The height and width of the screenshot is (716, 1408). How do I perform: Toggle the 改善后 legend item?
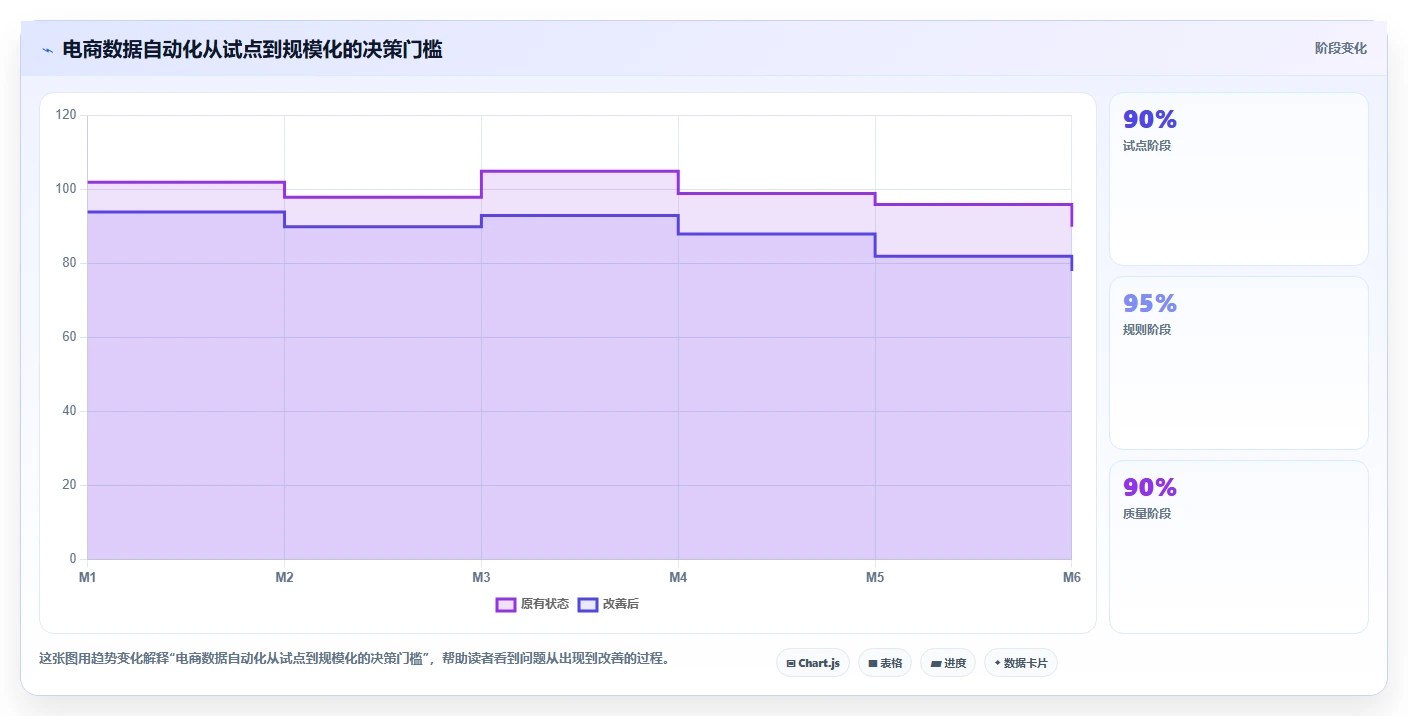(608, 604)
